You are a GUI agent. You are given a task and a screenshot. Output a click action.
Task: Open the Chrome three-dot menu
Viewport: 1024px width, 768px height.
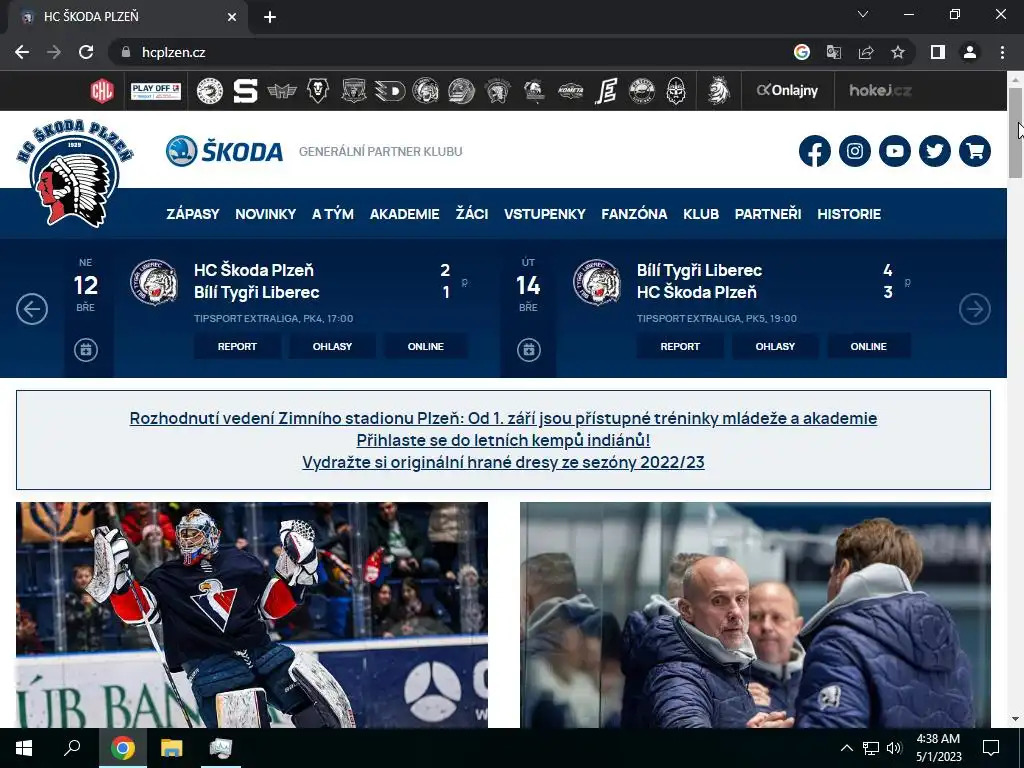pyautogui.click(x=1002, y=52)
